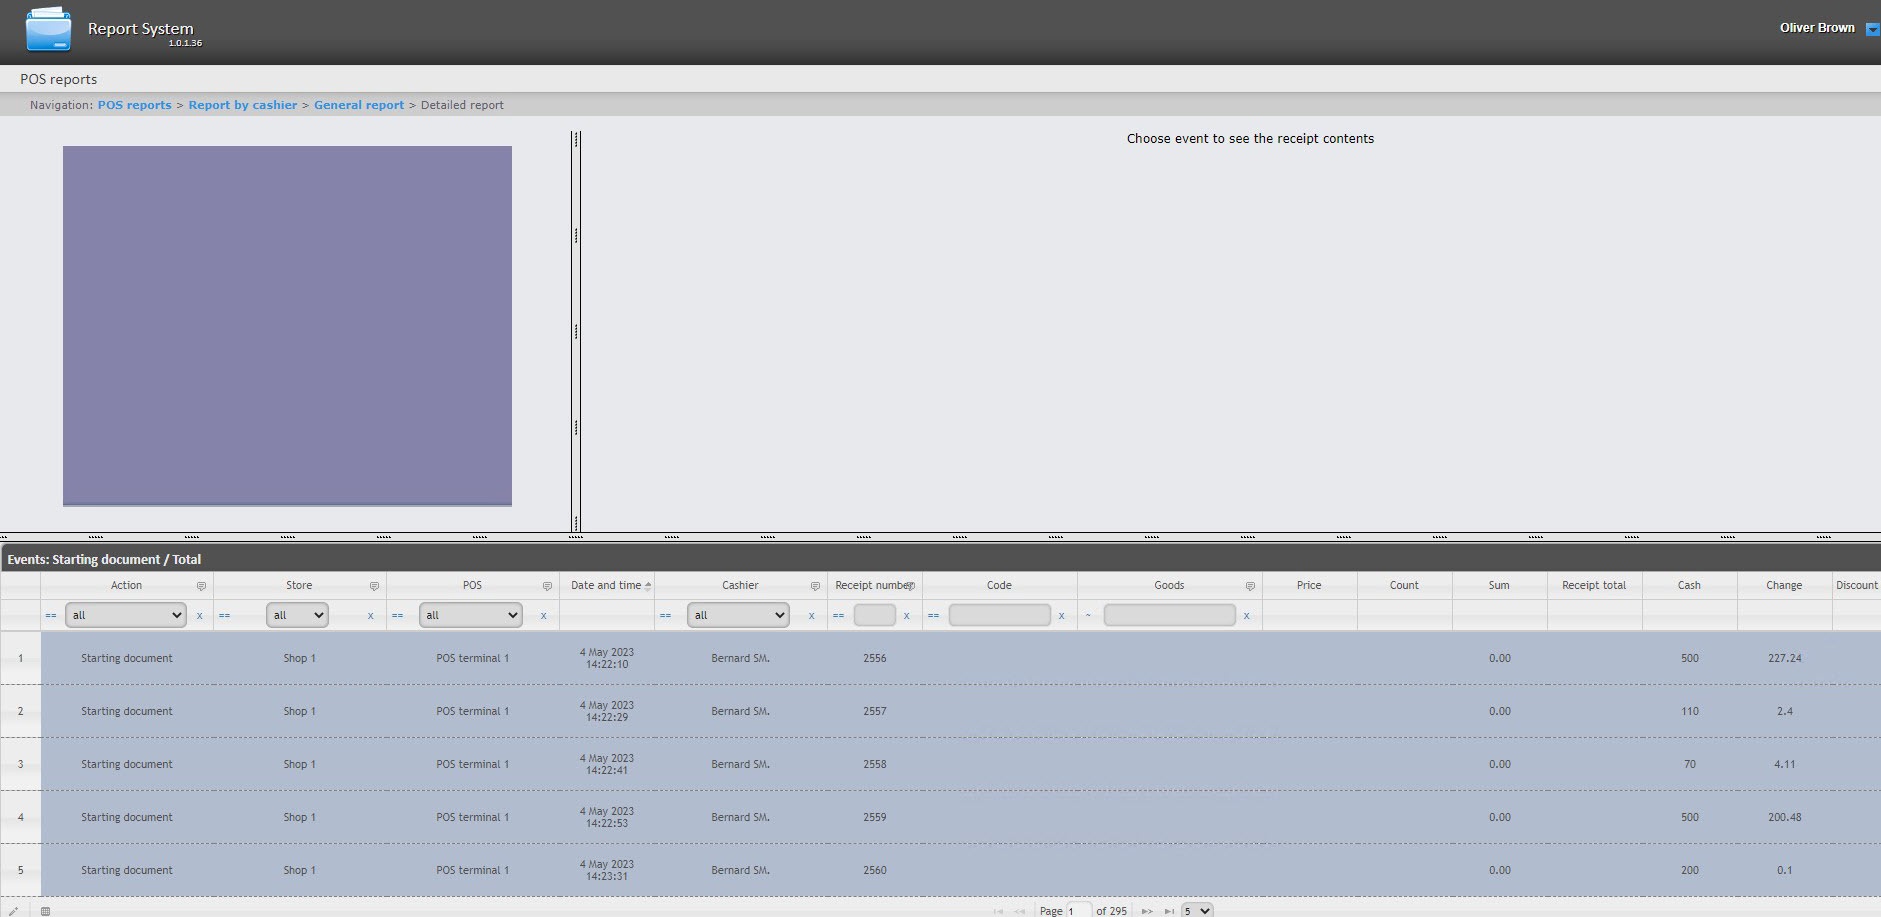Open the Oliver Brown user menu arrow
1881x917 pixels.
point(1873,29)
